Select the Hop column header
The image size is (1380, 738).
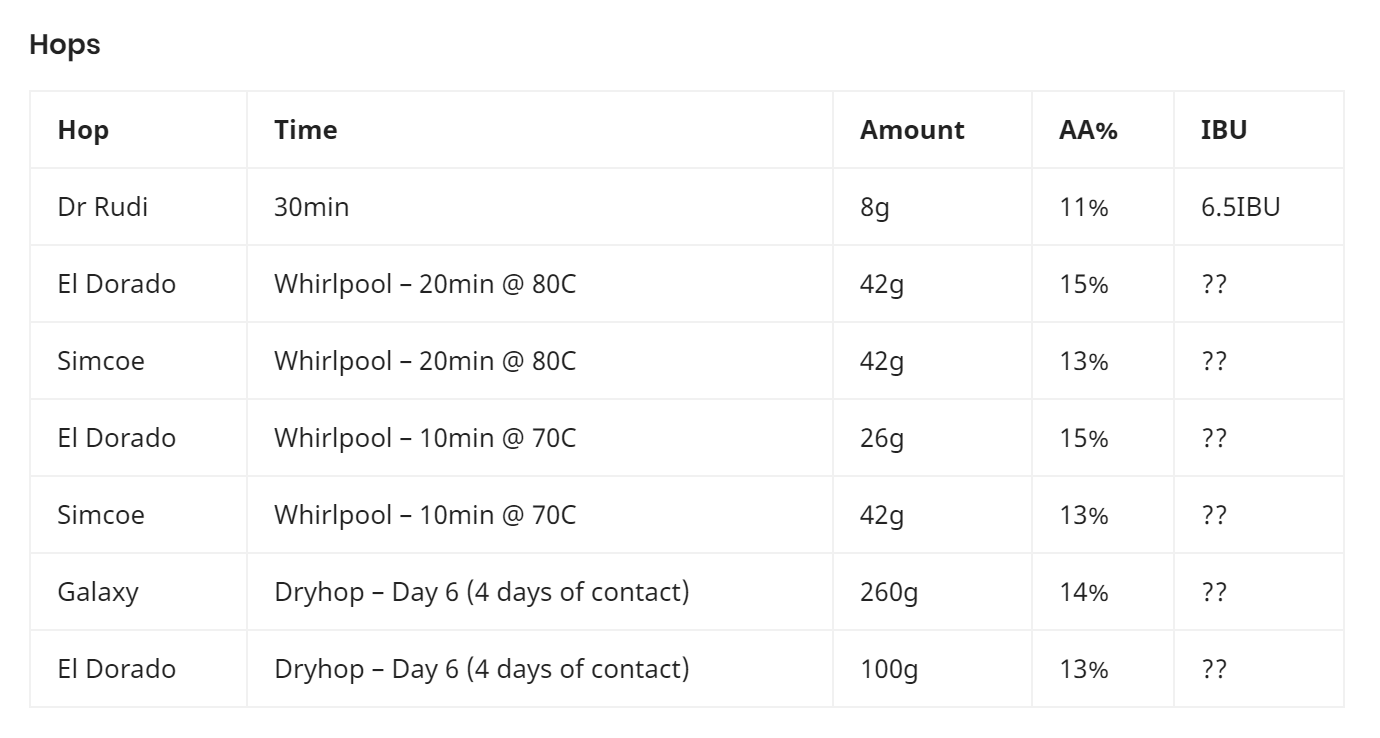[x=84, y=130]
